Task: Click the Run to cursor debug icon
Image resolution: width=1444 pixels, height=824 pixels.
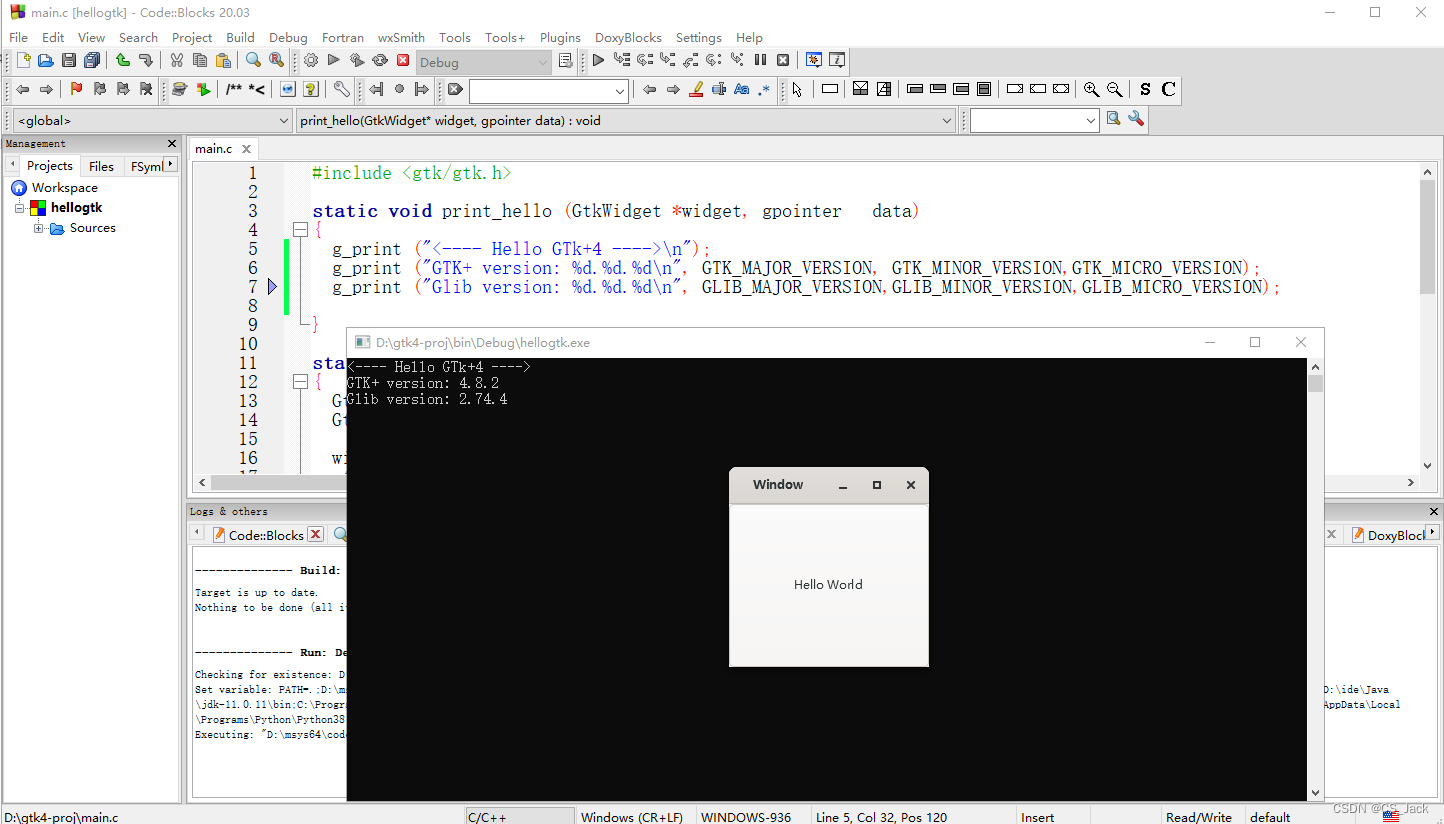Action: point(622,61)
